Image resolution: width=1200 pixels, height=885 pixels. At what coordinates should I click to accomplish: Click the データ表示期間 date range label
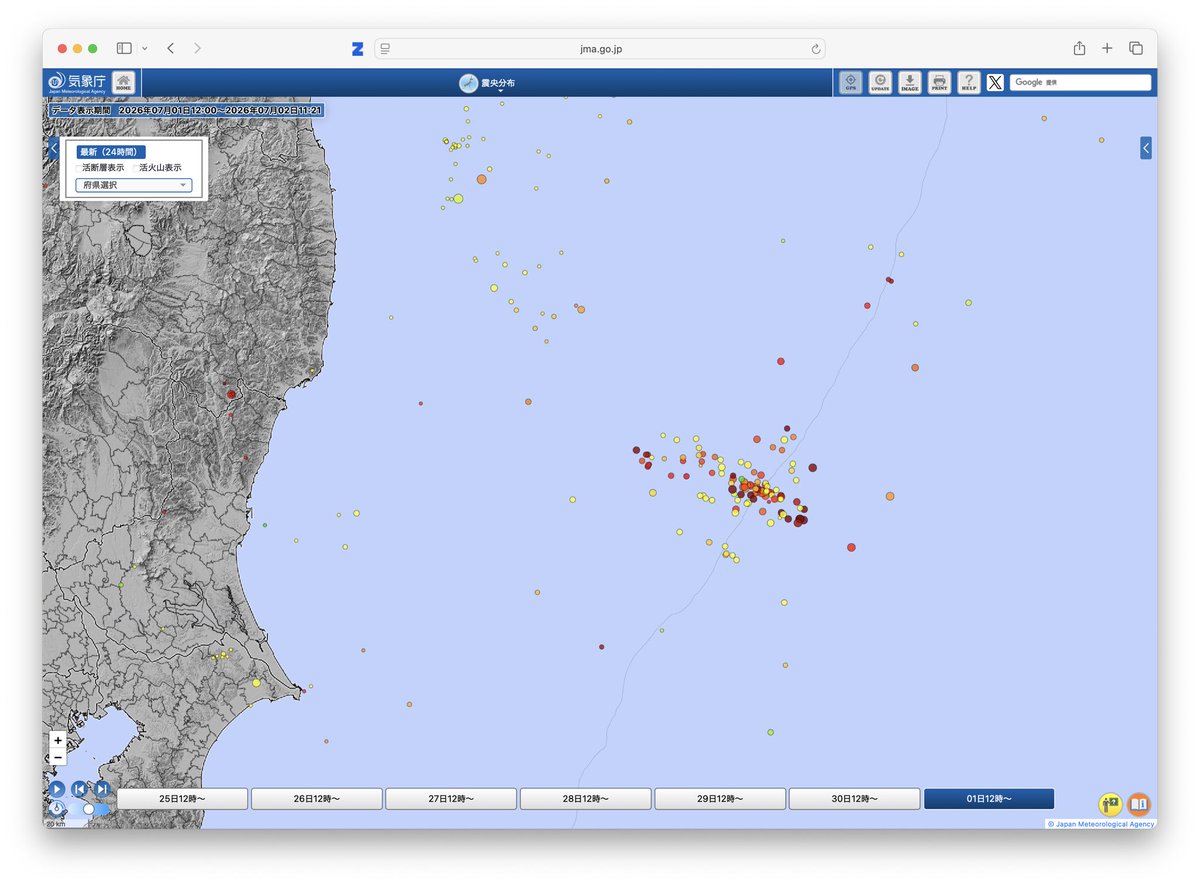(186, 110)
